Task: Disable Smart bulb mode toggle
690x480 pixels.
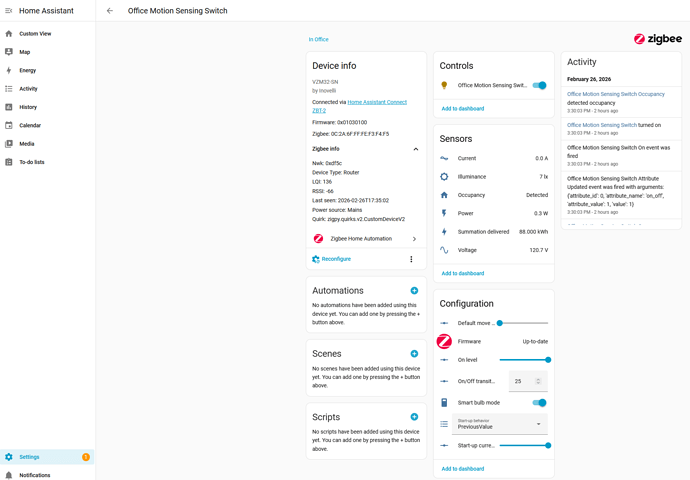Action: [540, 403]
